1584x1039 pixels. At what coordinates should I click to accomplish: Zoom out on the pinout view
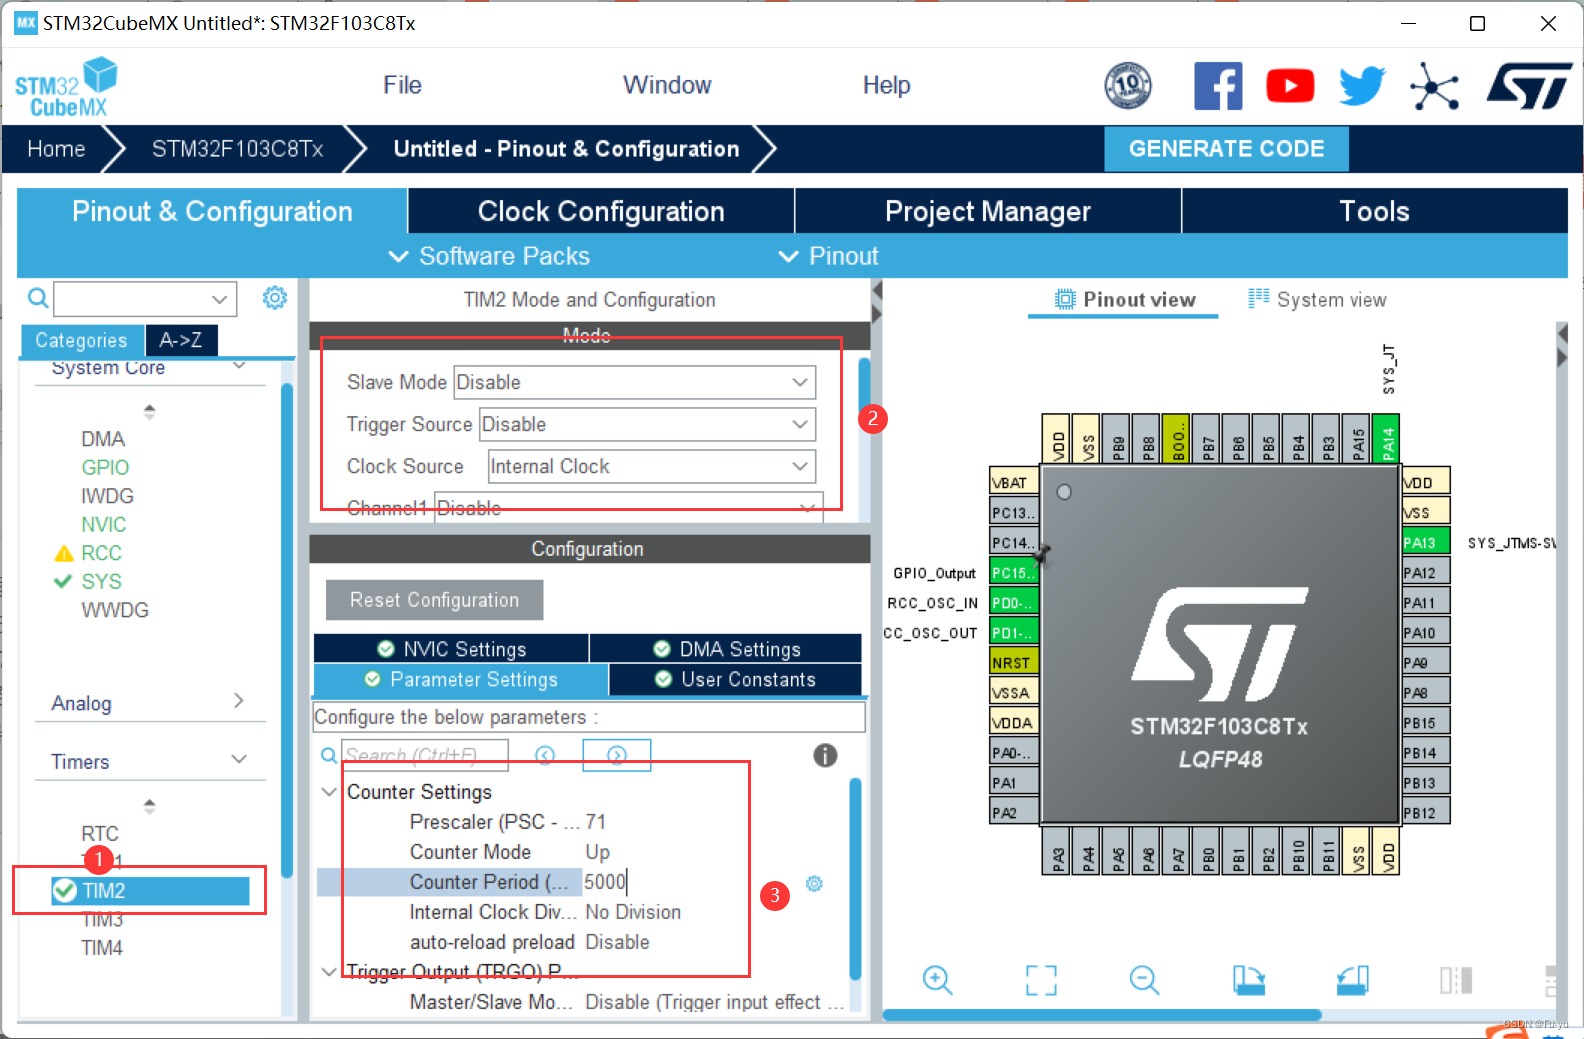pyautogui.click(x=1144, y=980)
